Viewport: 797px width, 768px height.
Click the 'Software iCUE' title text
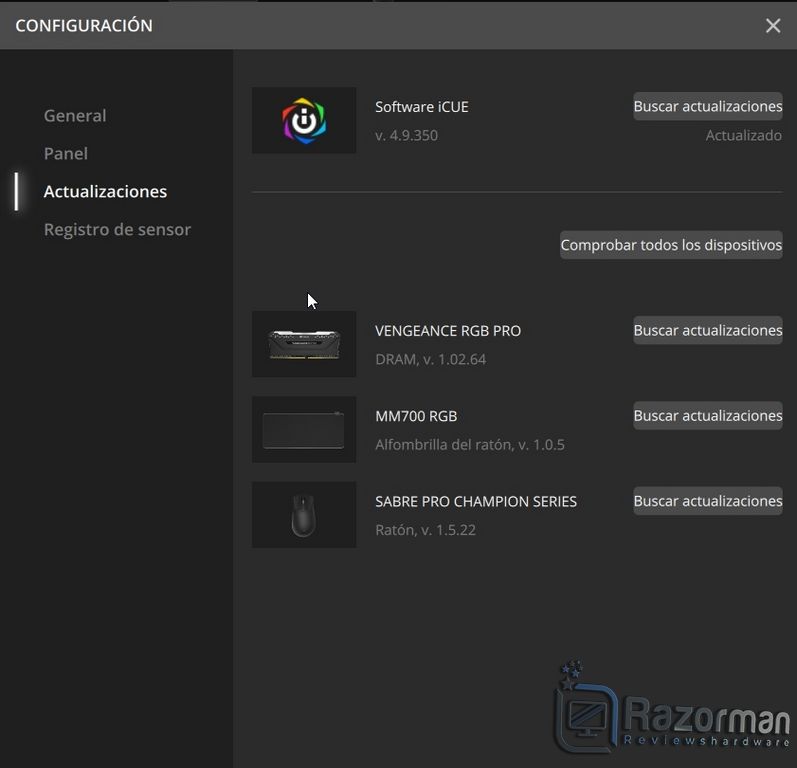[422, 107]
